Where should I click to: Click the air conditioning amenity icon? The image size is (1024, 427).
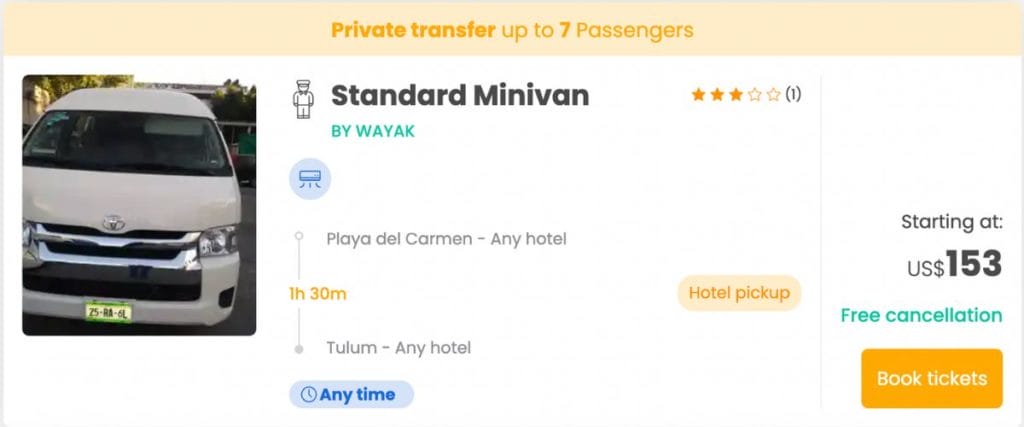pos(310,179)
